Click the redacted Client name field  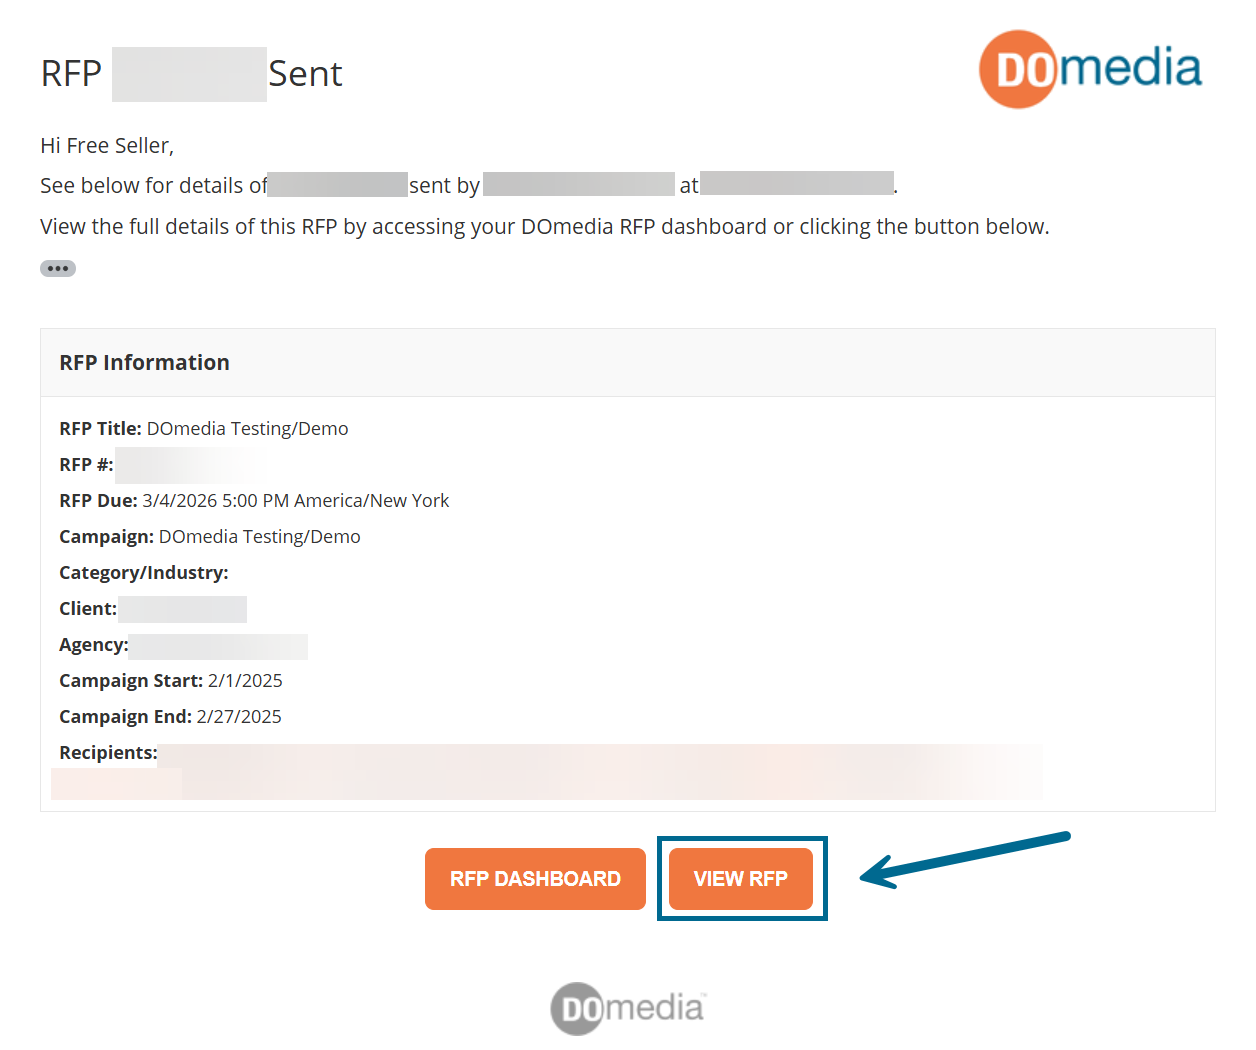[182, 609]
